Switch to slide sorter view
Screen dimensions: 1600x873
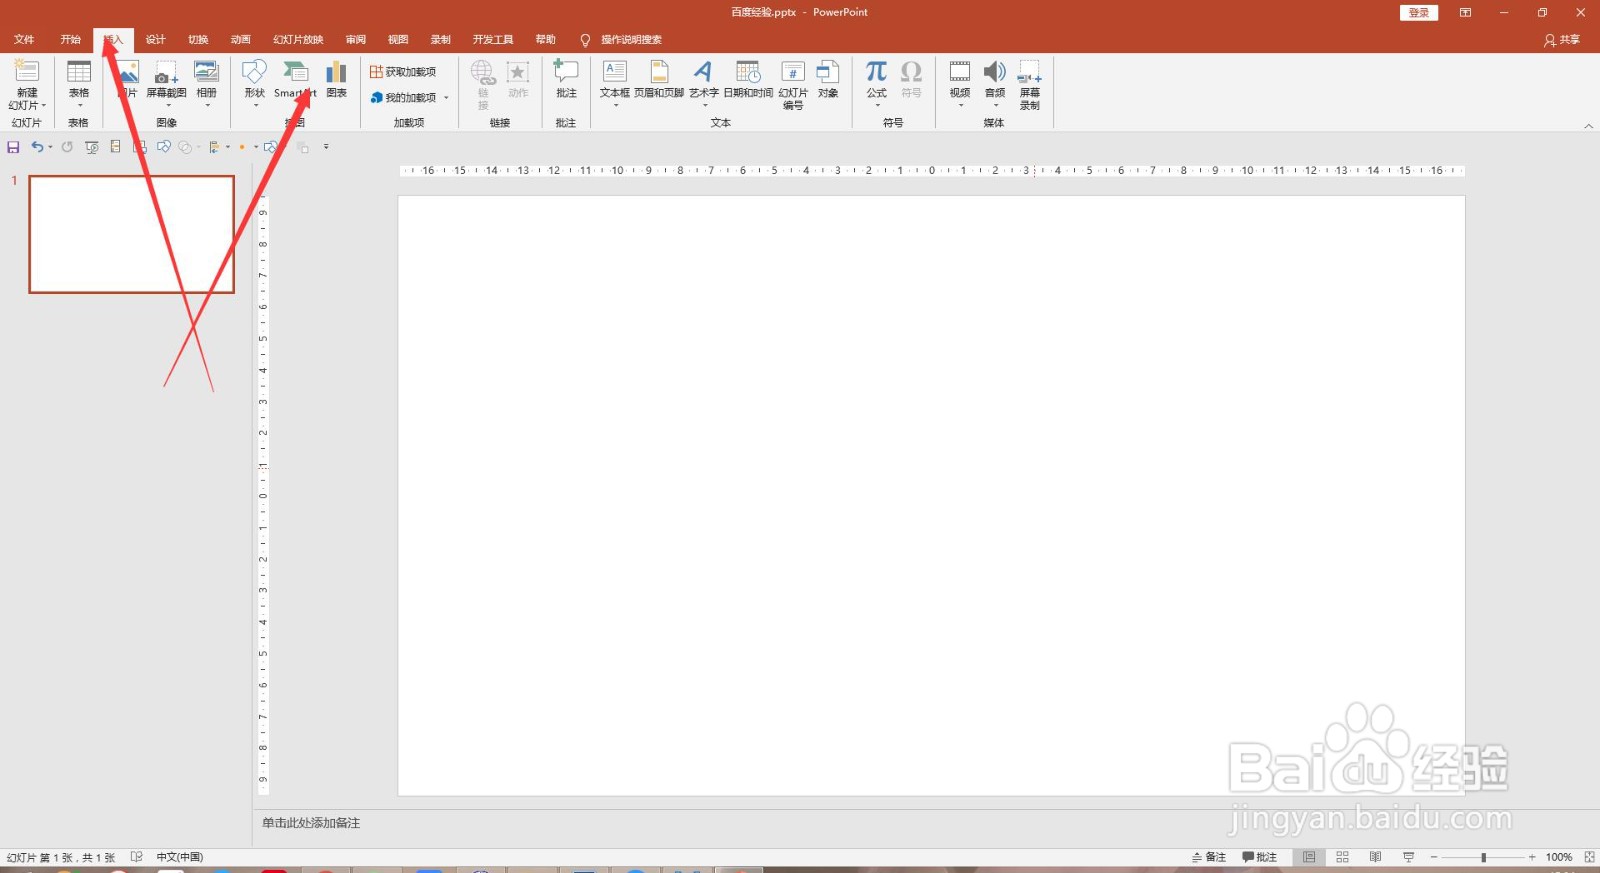1343,857
